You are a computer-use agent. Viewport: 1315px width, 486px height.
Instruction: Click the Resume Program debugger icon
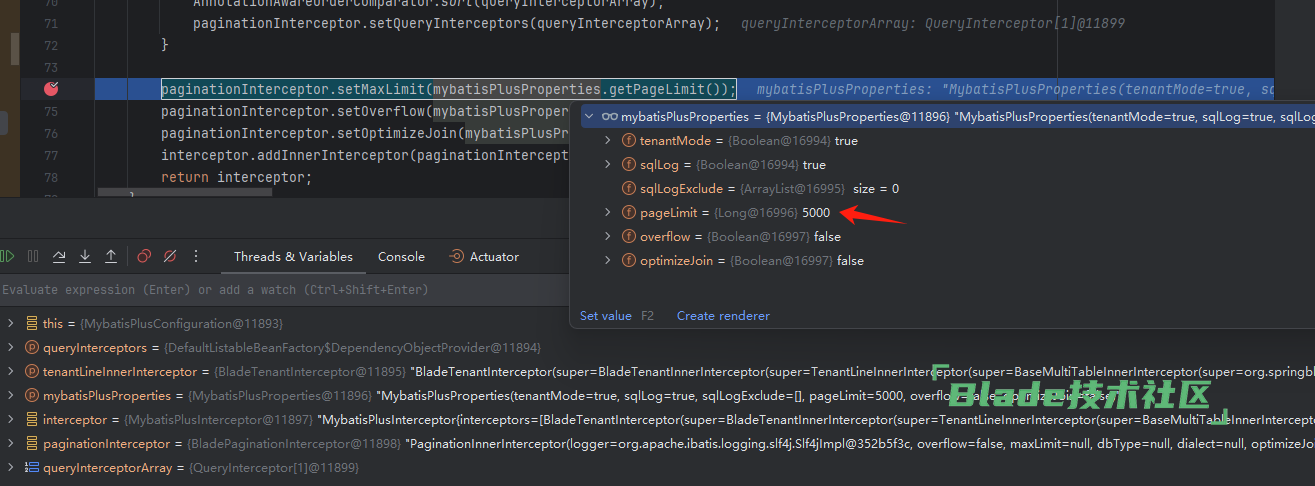pos(8,257)
